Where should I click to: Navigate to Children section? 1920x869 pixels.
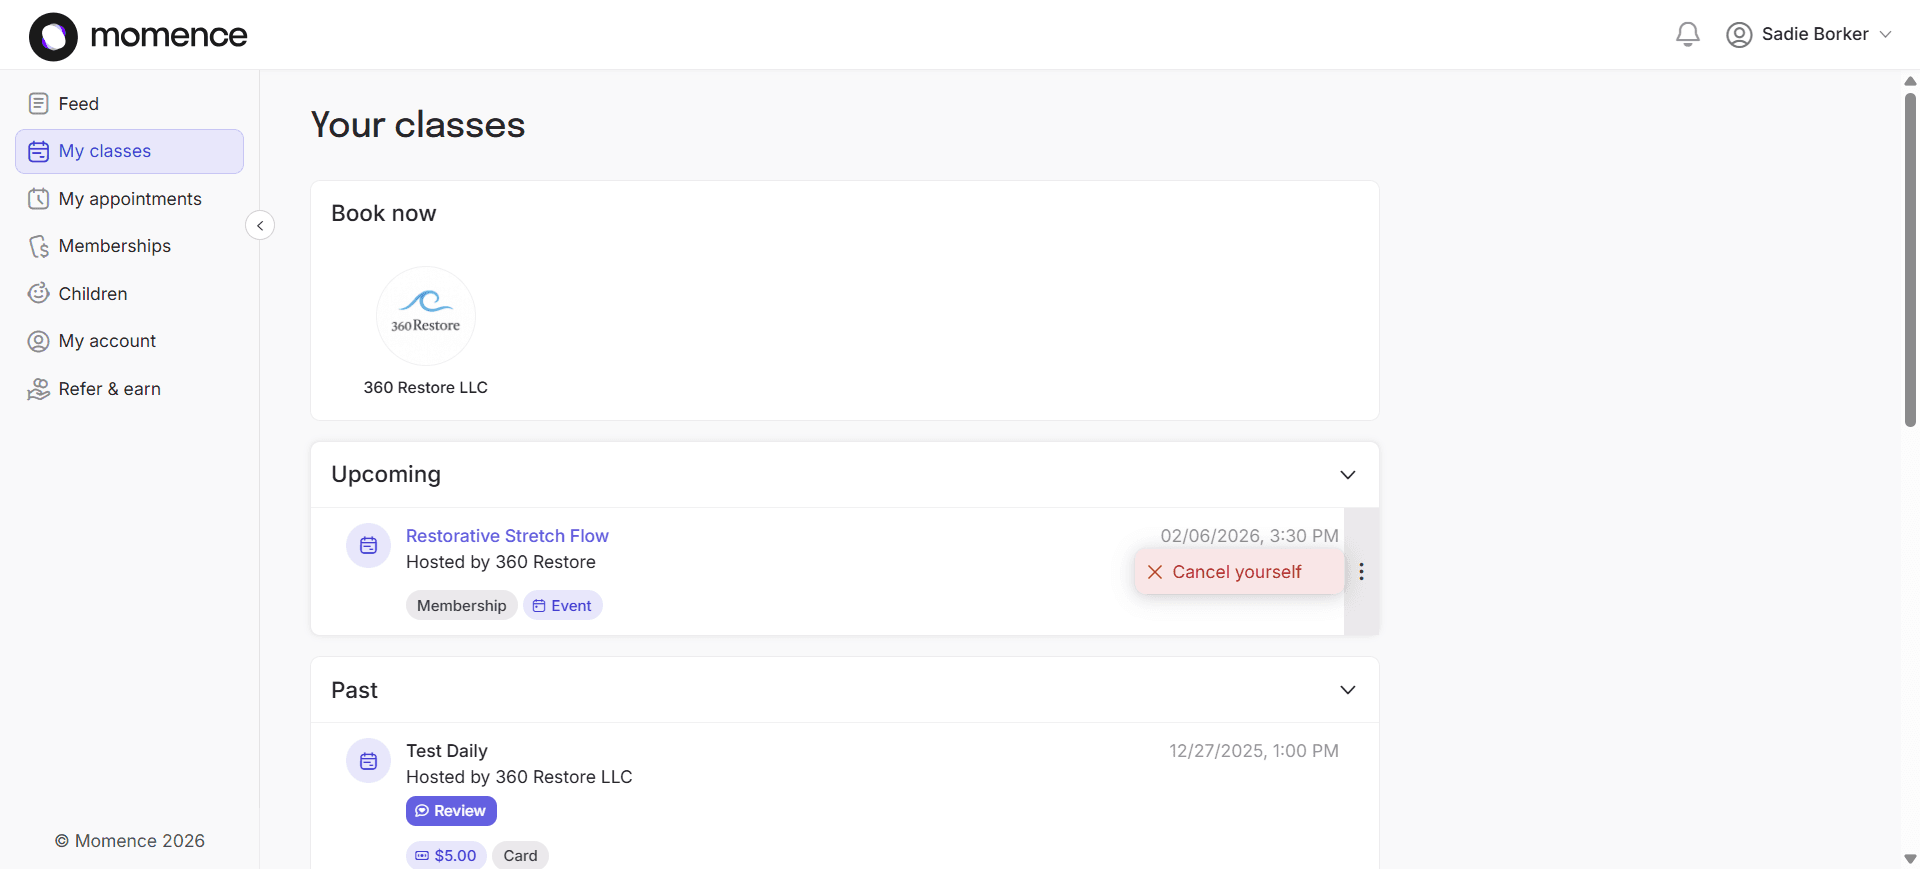click(130, 294)
